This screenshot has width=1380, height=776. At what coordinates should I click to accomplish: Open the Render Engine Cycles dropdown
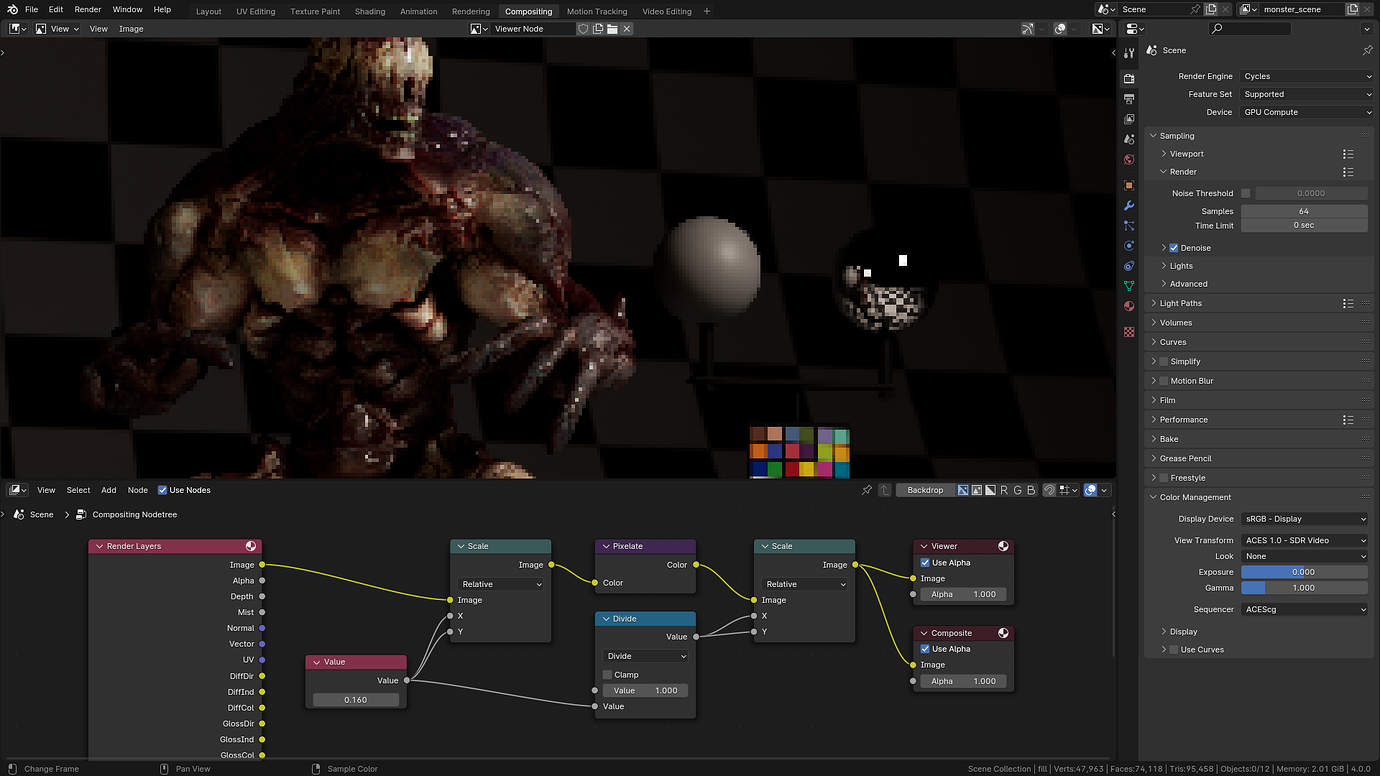coord(1307,76)
